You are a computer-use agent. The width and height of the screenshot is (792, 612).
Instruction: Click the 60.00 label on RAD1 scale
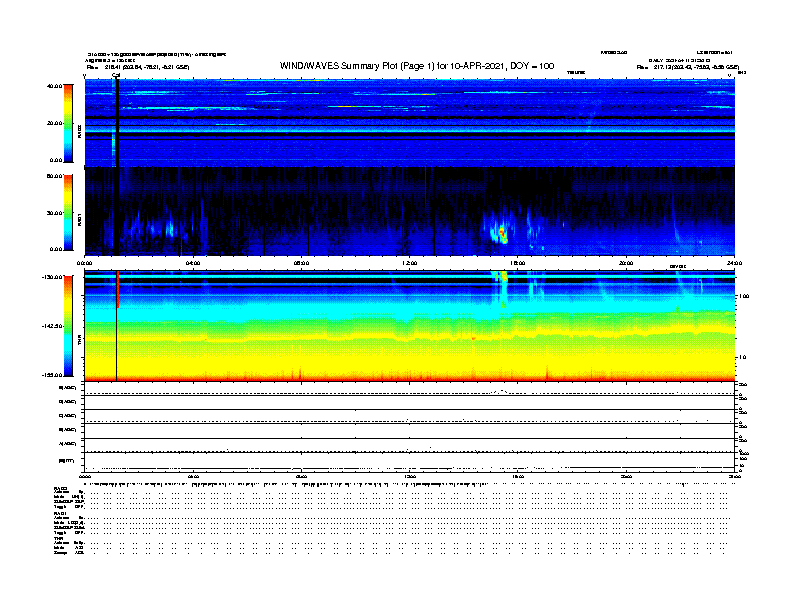pos(54,176)
